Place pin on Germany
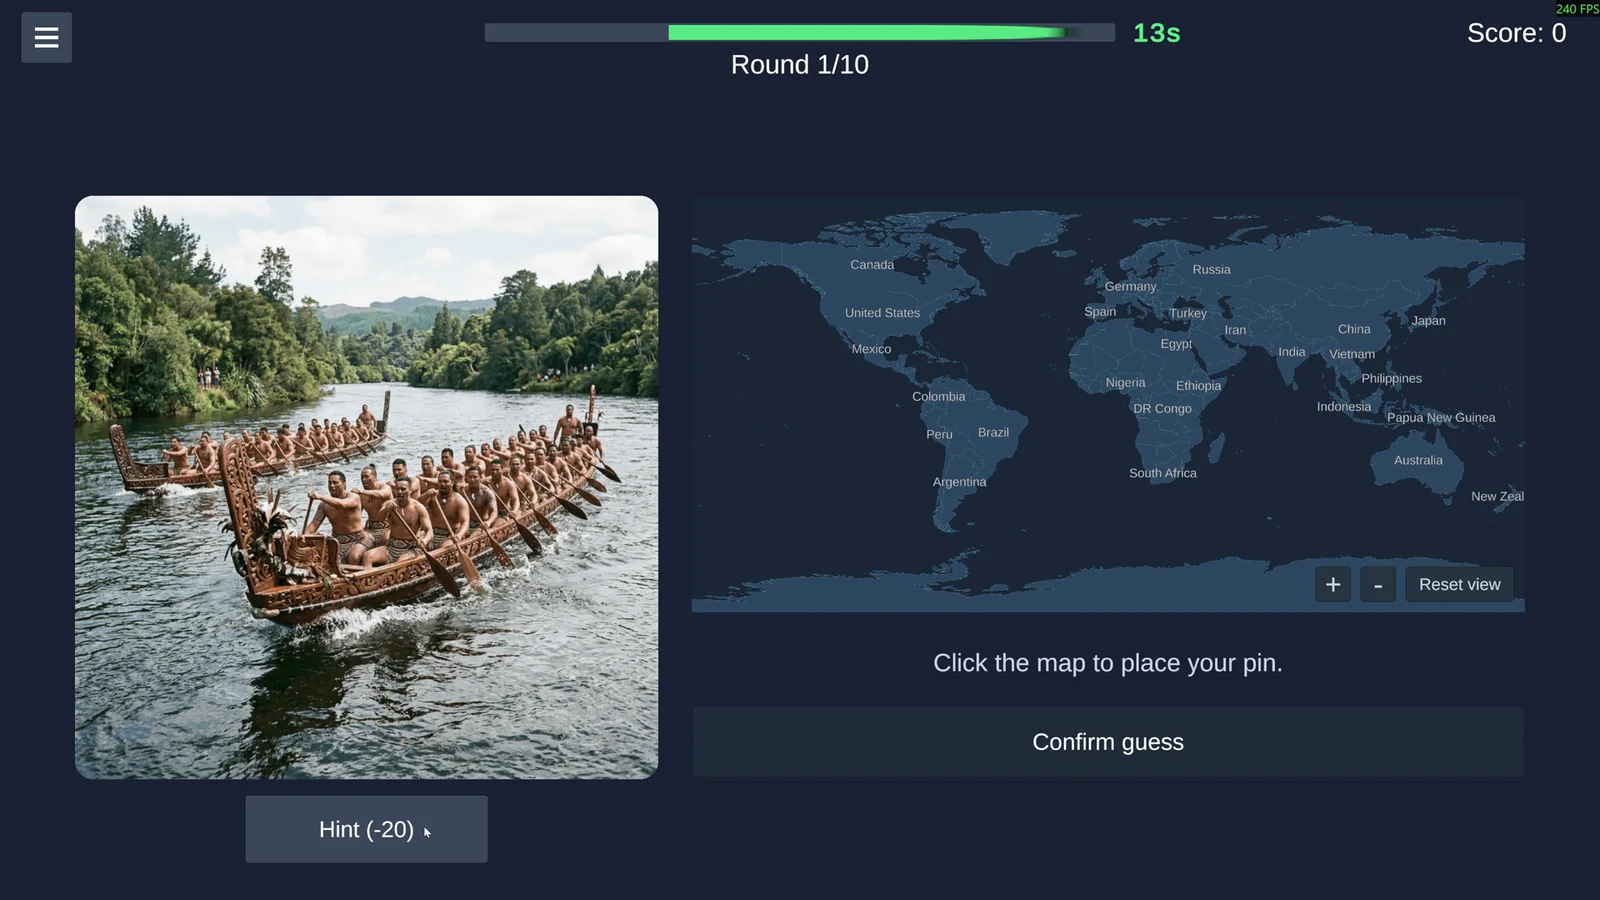The height and width of the screenshot is (900, 1600). tap(1130, 287)
